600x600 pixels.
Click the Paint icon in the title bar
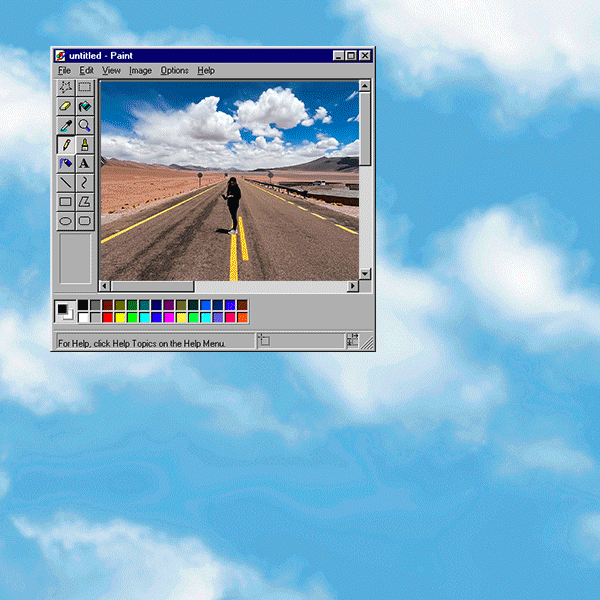pyautogui.click(x=60, y=56)
